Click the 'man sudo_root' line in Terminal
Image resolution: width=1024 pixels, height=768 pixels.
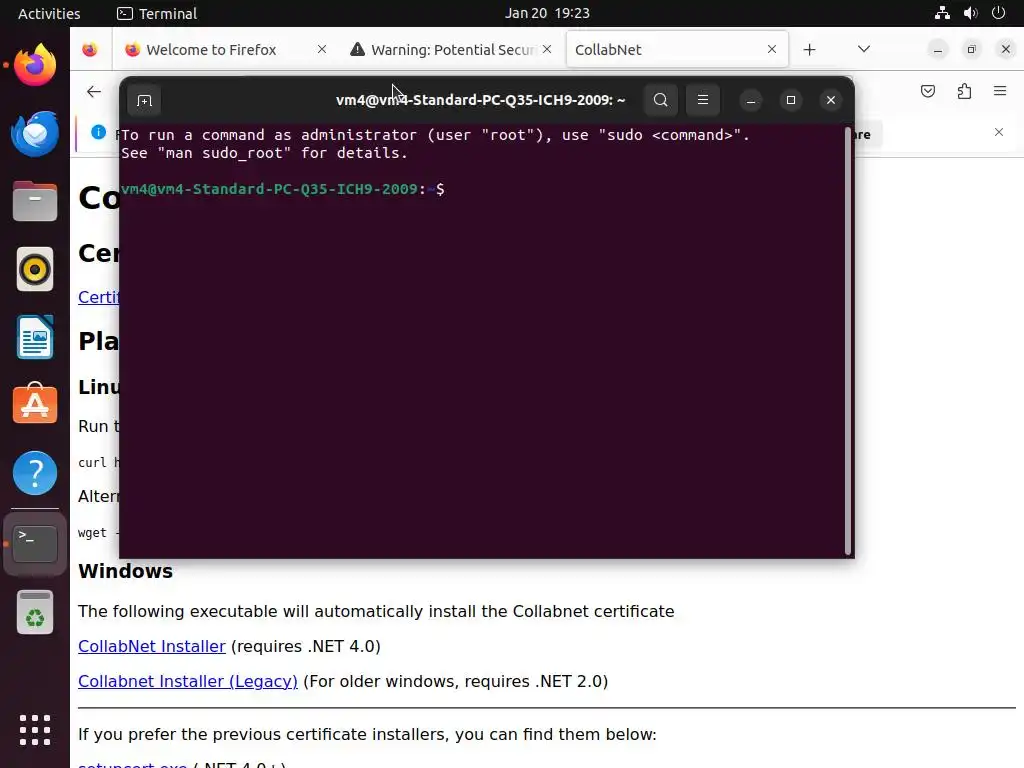tap(264, 153)
